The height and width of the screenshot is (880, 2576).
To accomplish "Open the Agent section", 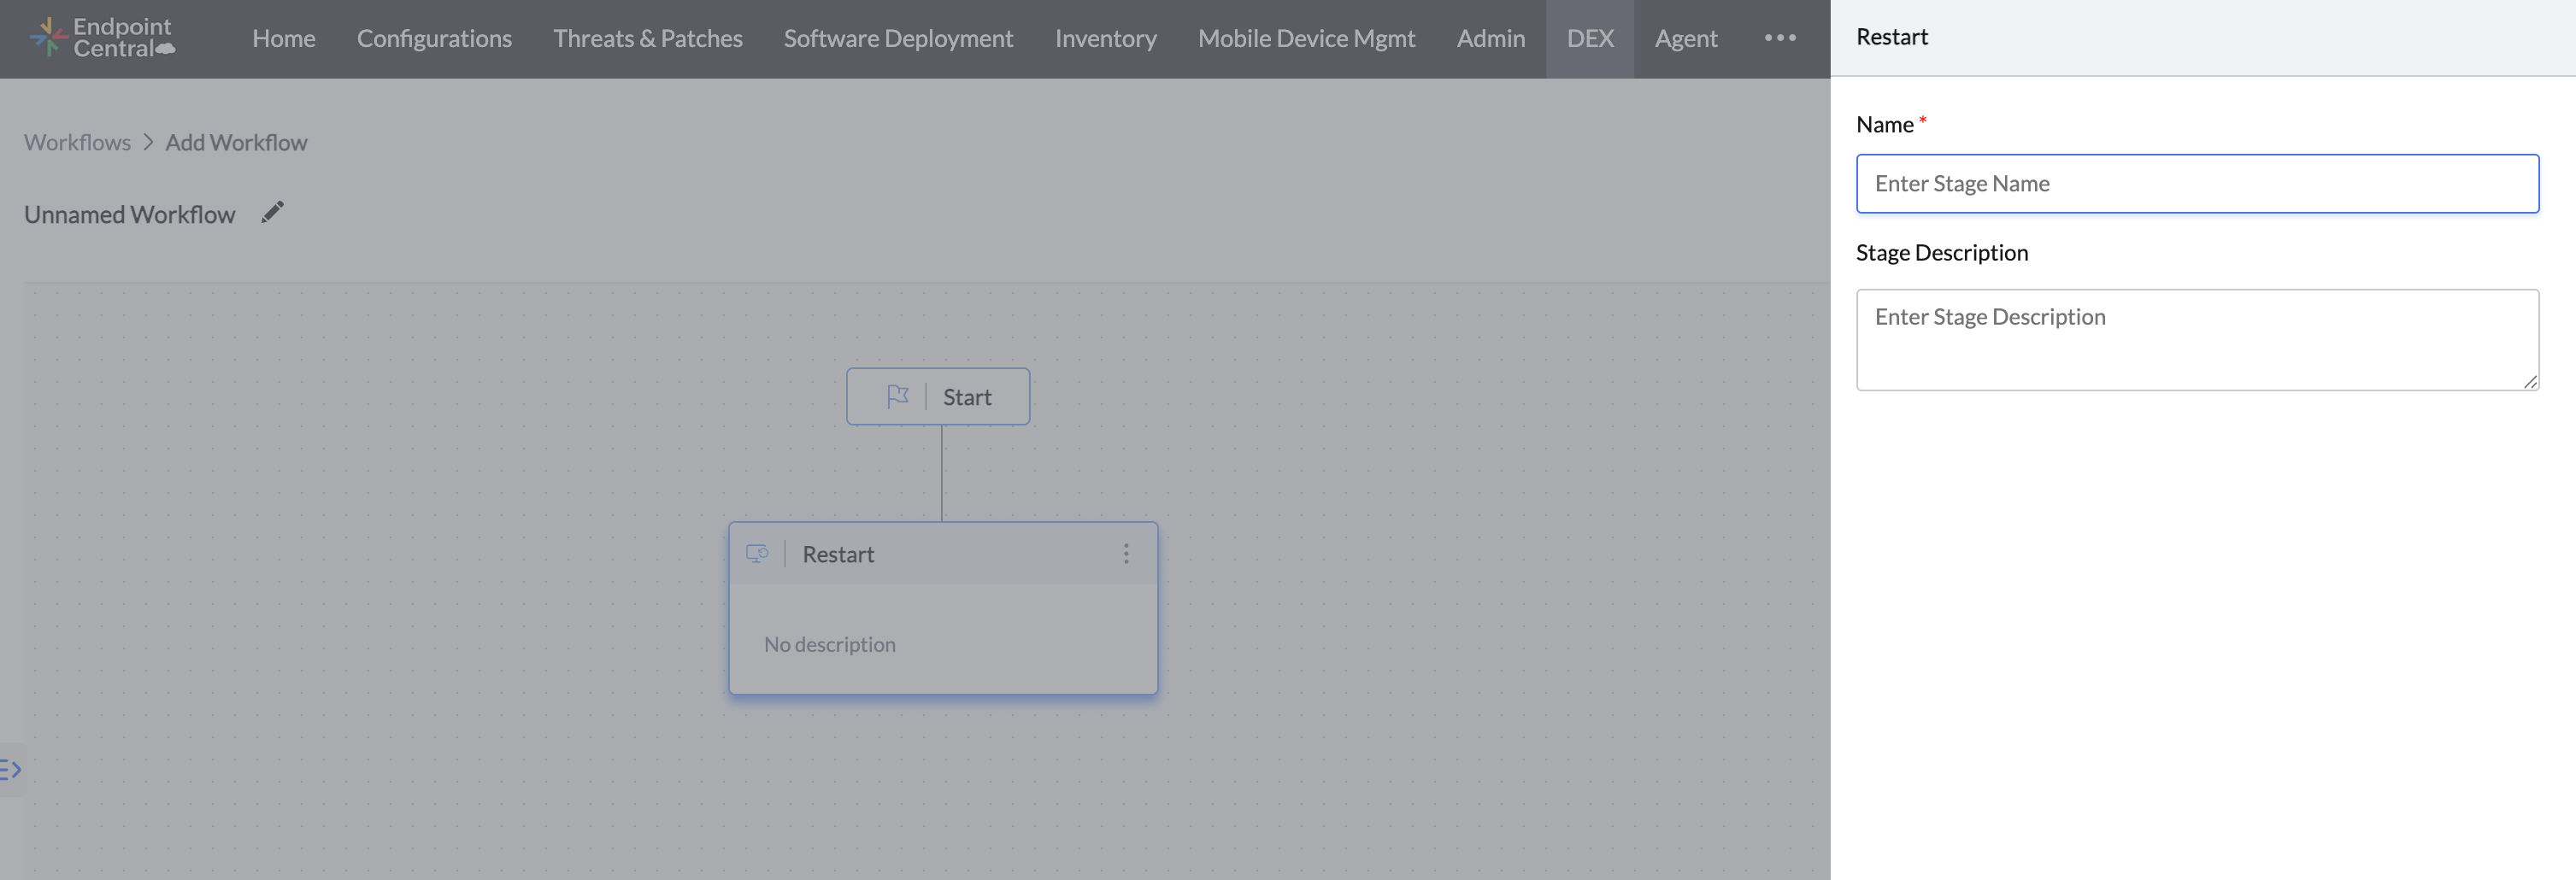I will click(x=1686, y=38).
